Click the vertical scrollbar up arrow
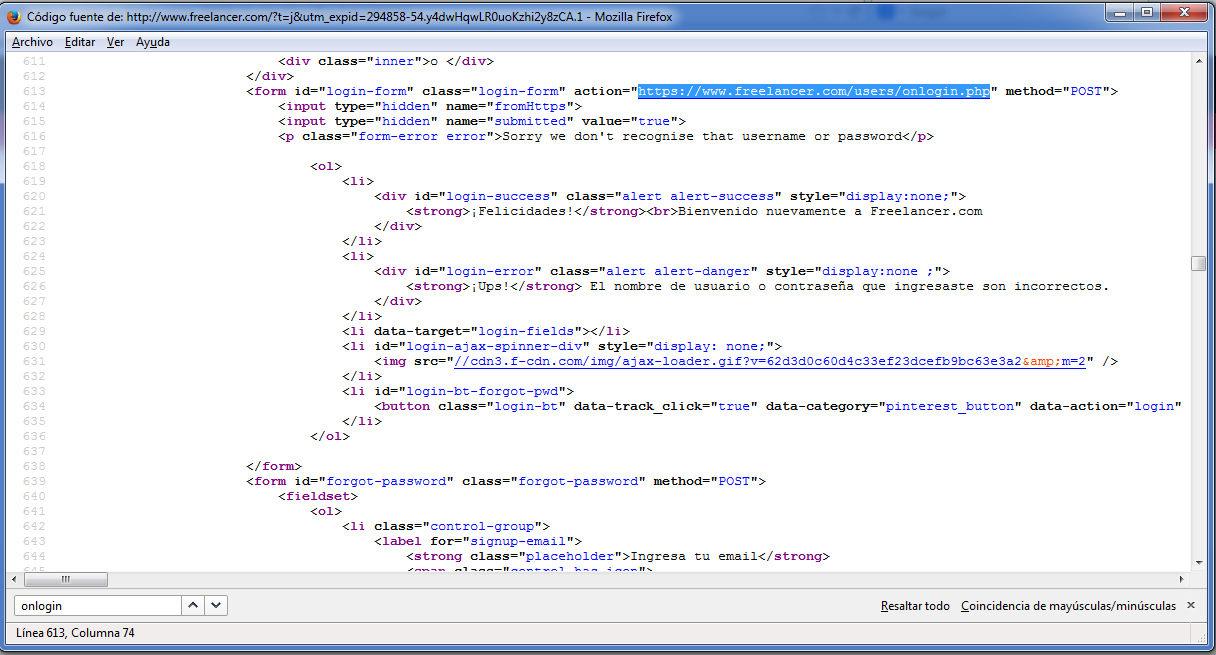Viewport: 1216px width, 655px height. pos(1198,62)
